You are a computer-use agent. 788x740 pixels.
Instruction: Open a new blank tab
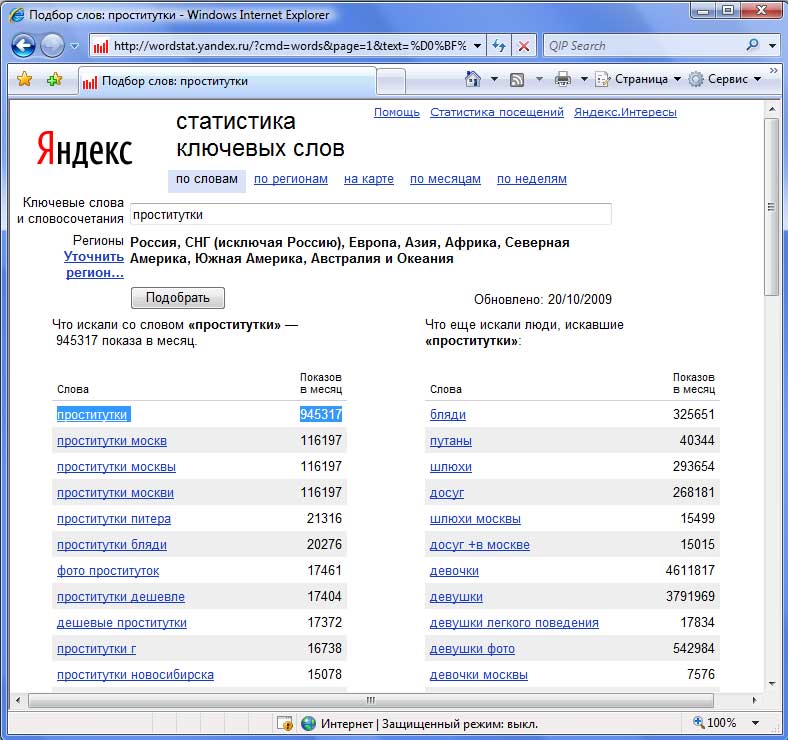click(391, 81)
